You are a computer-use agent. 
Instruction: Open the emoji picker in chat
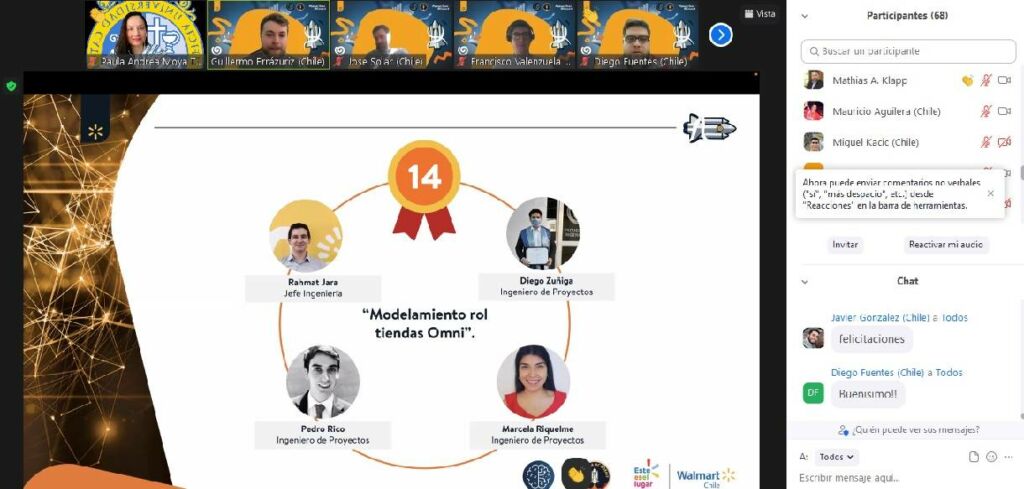click(991, 457)
